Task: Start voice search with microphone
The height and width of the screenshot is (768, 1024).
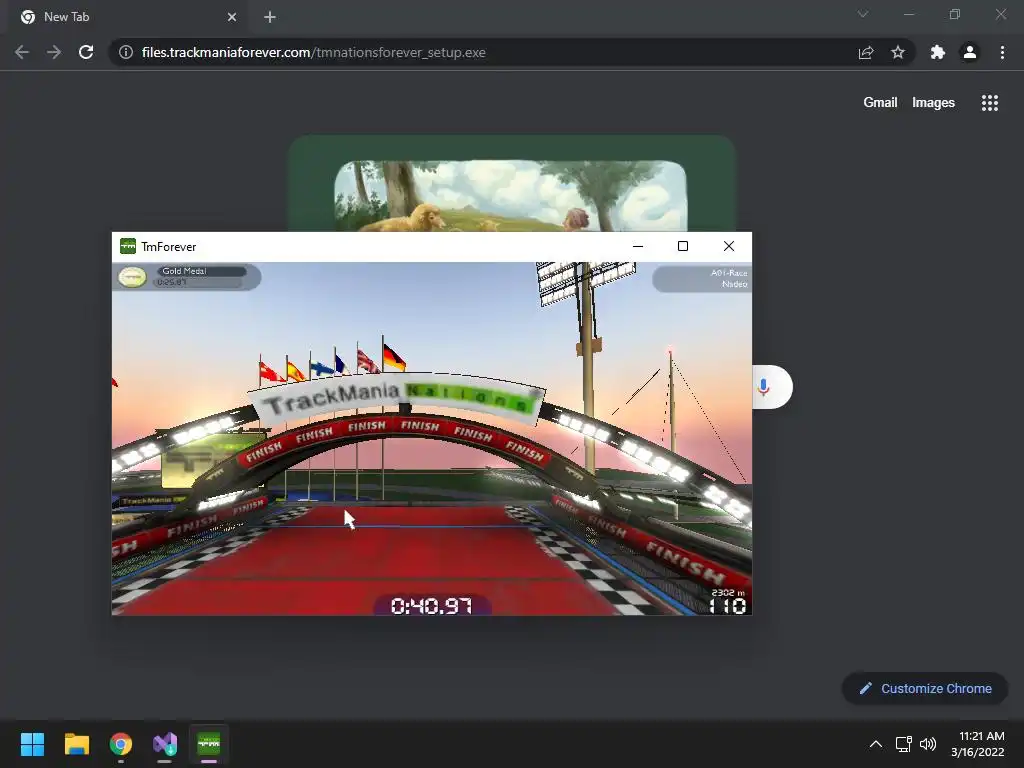Action: (x=763, y=387)
